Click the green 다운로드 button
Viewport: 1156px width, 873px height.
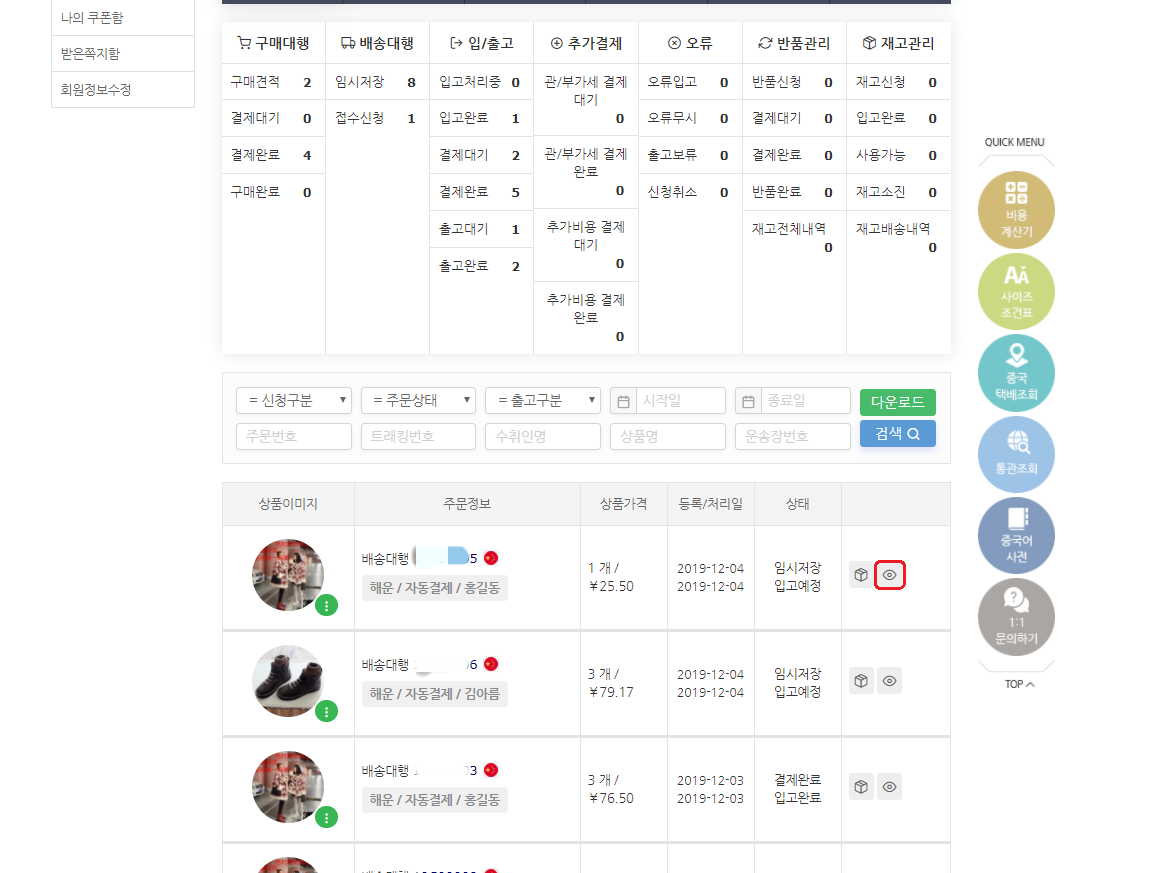pos(897,402)
